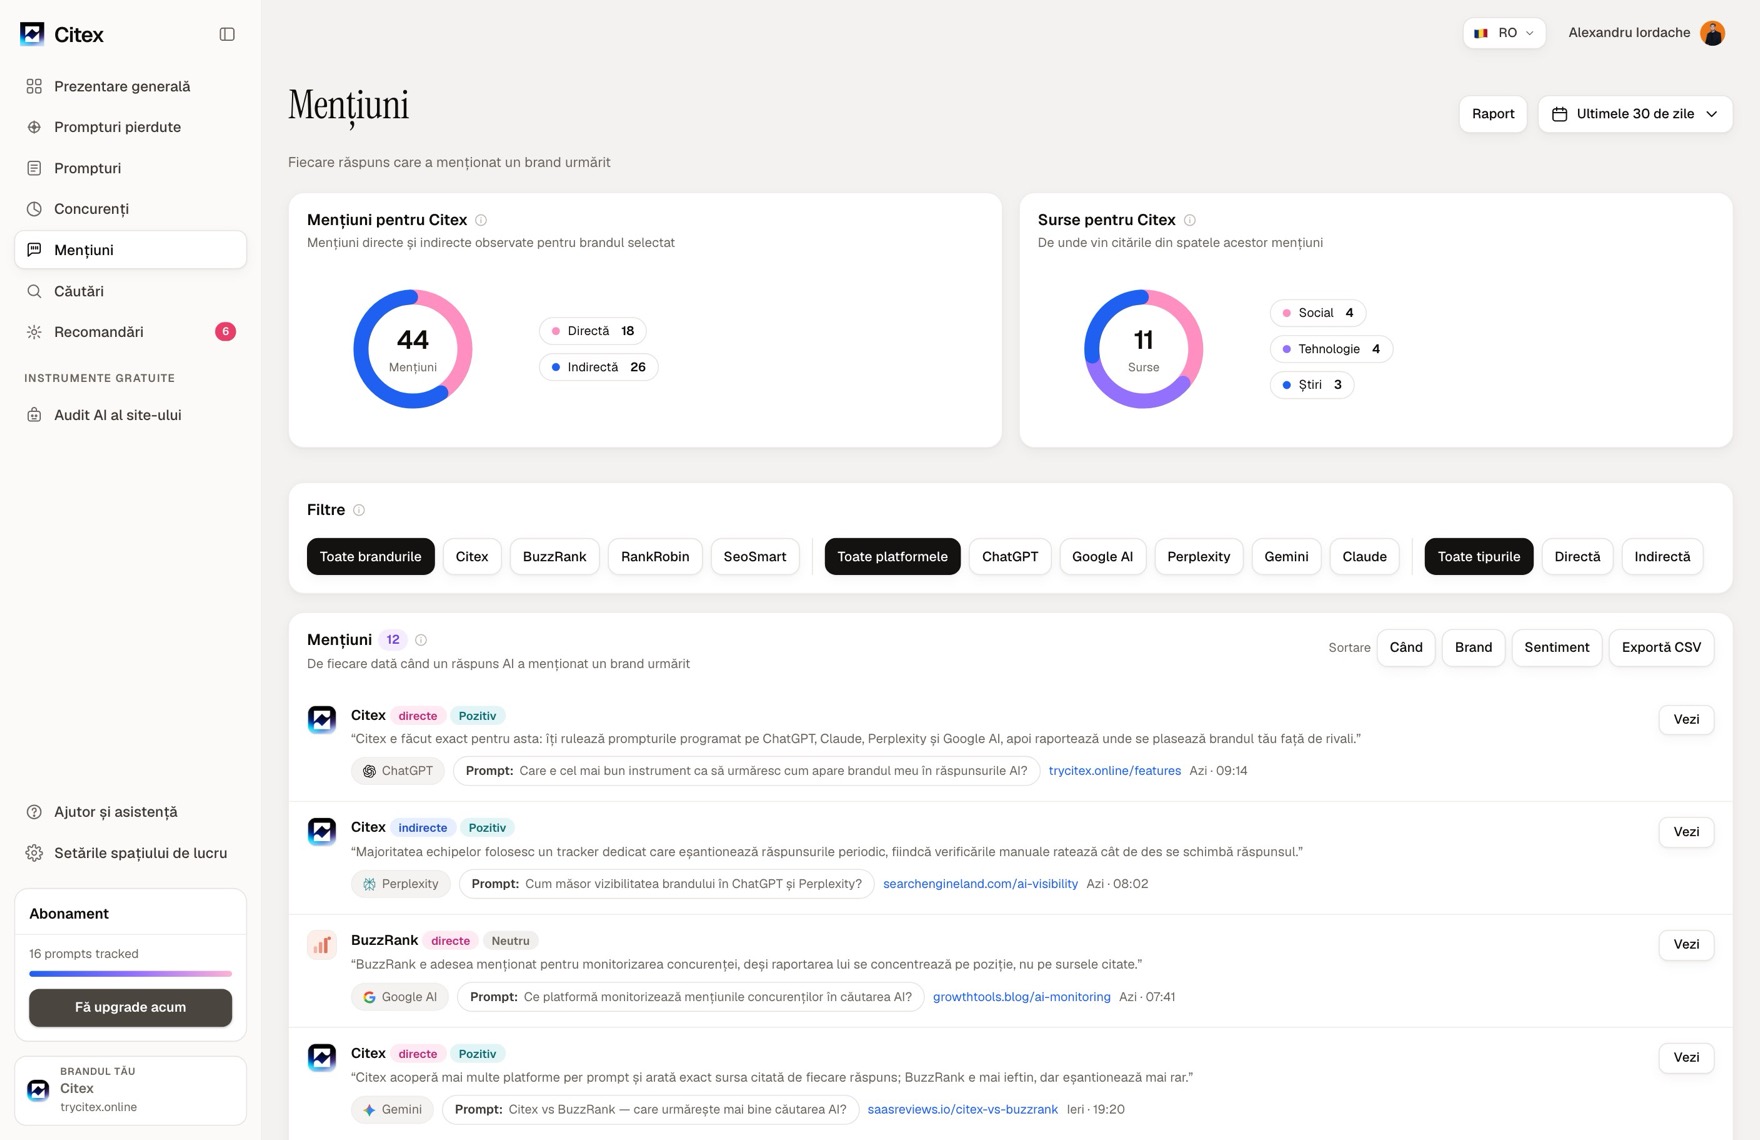The width and height of the screenshot is (1760, 1140).
Task: Click the Perplexity platform tag on the second mention
Action: [x=401, y=884]
